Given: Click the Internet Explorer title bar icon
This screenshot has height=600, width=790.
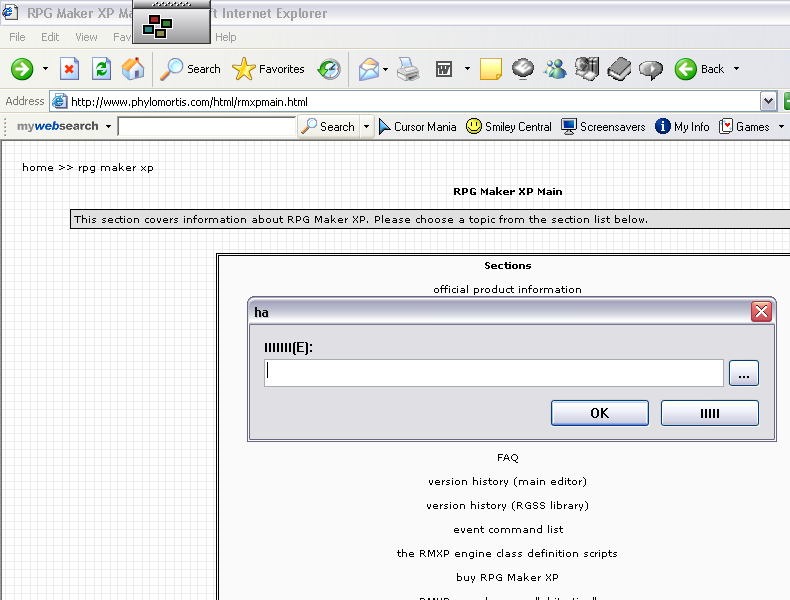Looking at the screenshot, I should (10, 12).
